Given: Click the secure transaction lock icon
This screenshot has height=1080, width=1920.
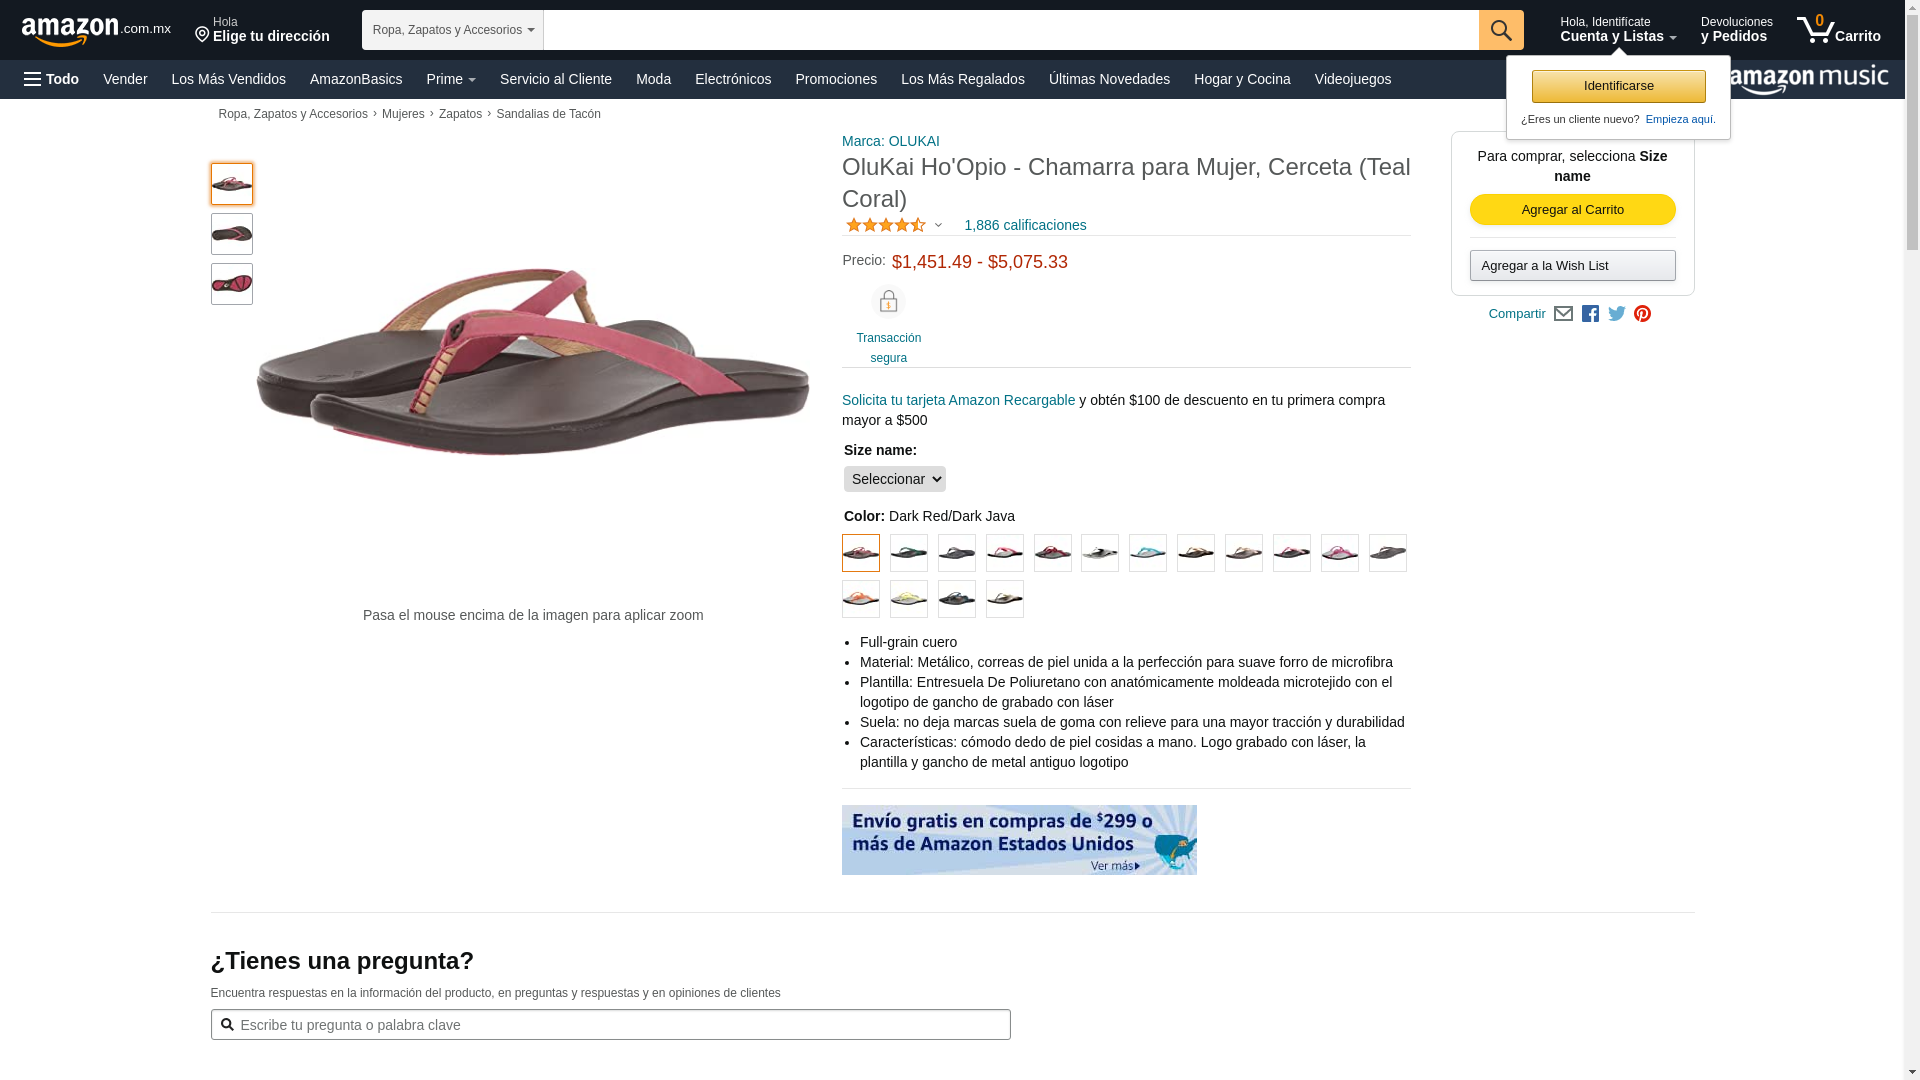Looking at the screenshot, I should coord(888,301).
